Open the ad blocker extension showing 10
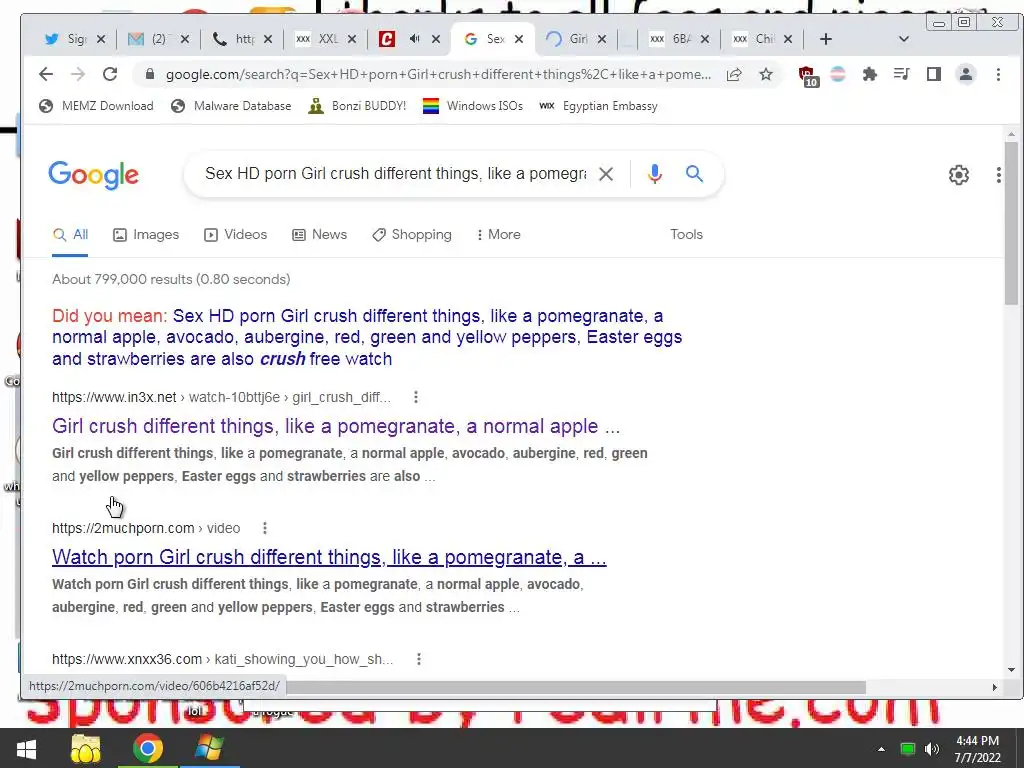The image size is (1024, 768). tap(808, 75)
